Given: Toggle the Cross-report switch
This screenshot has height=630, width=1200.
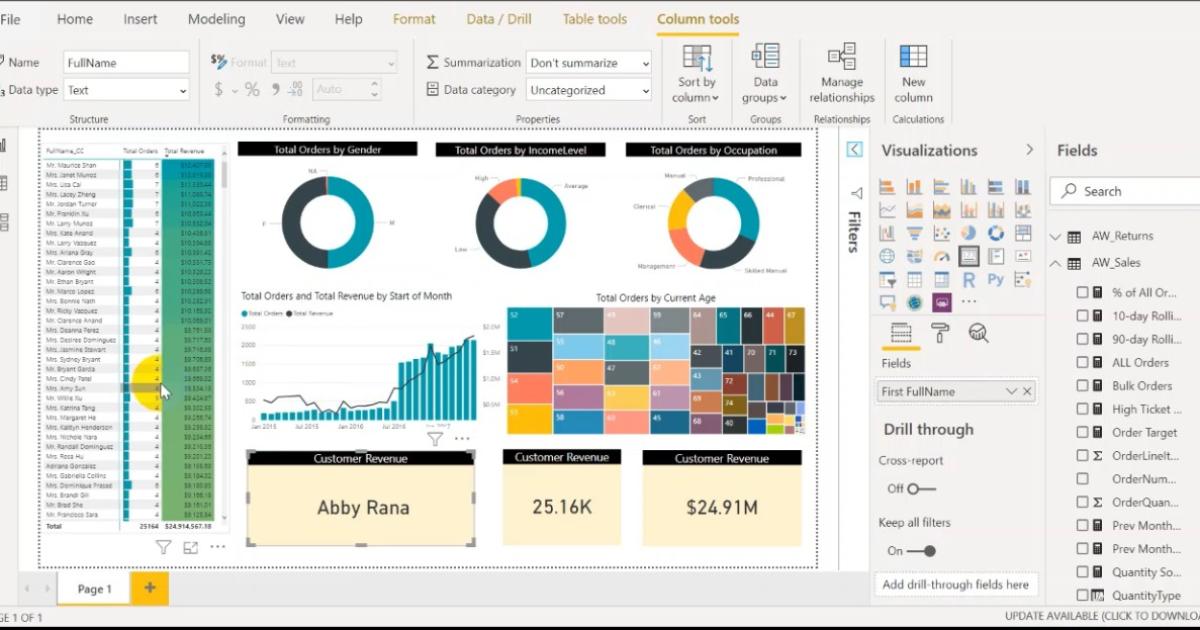Looking at the screenshot, I should [920, 489].
